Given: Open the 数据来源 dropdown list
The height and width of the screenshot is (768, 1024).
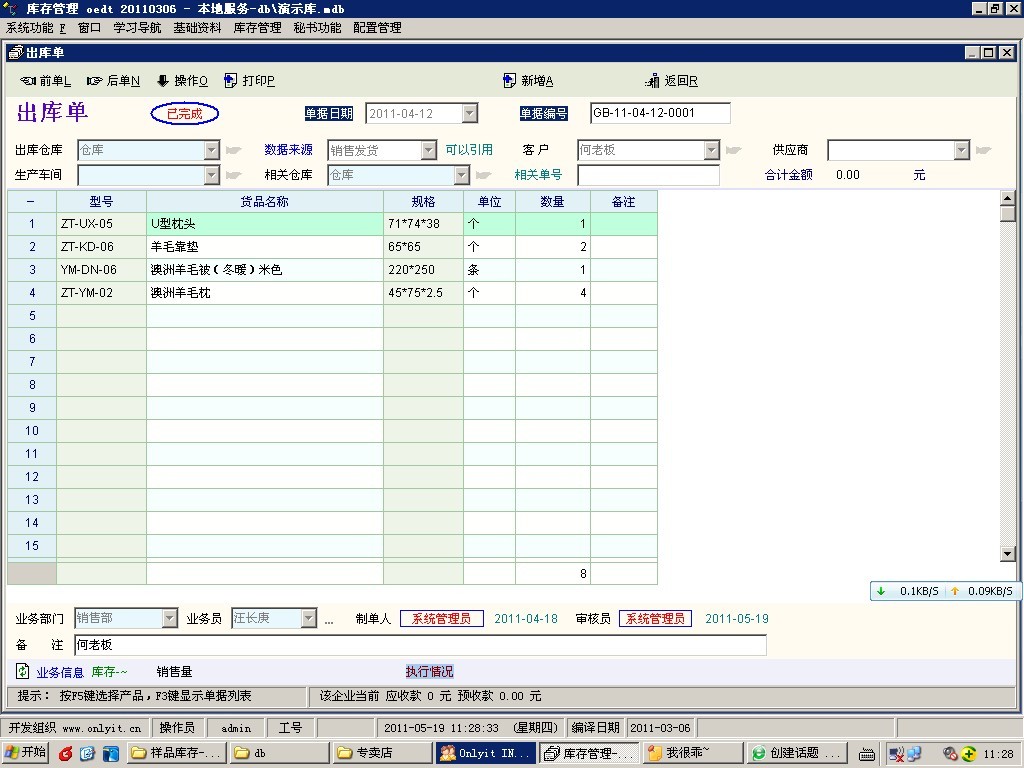Looking at the screenshot, I should (428, 150).
